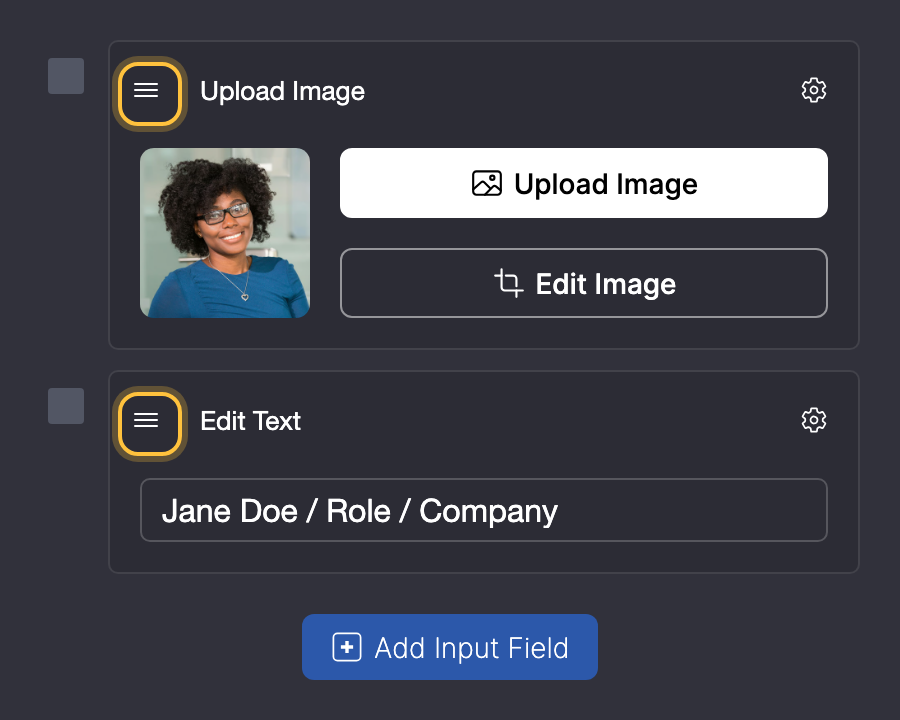The height and width of the screenshot is (720, 900).
Task: Click the white Upload Image button
Action: [x=584, y=183]
